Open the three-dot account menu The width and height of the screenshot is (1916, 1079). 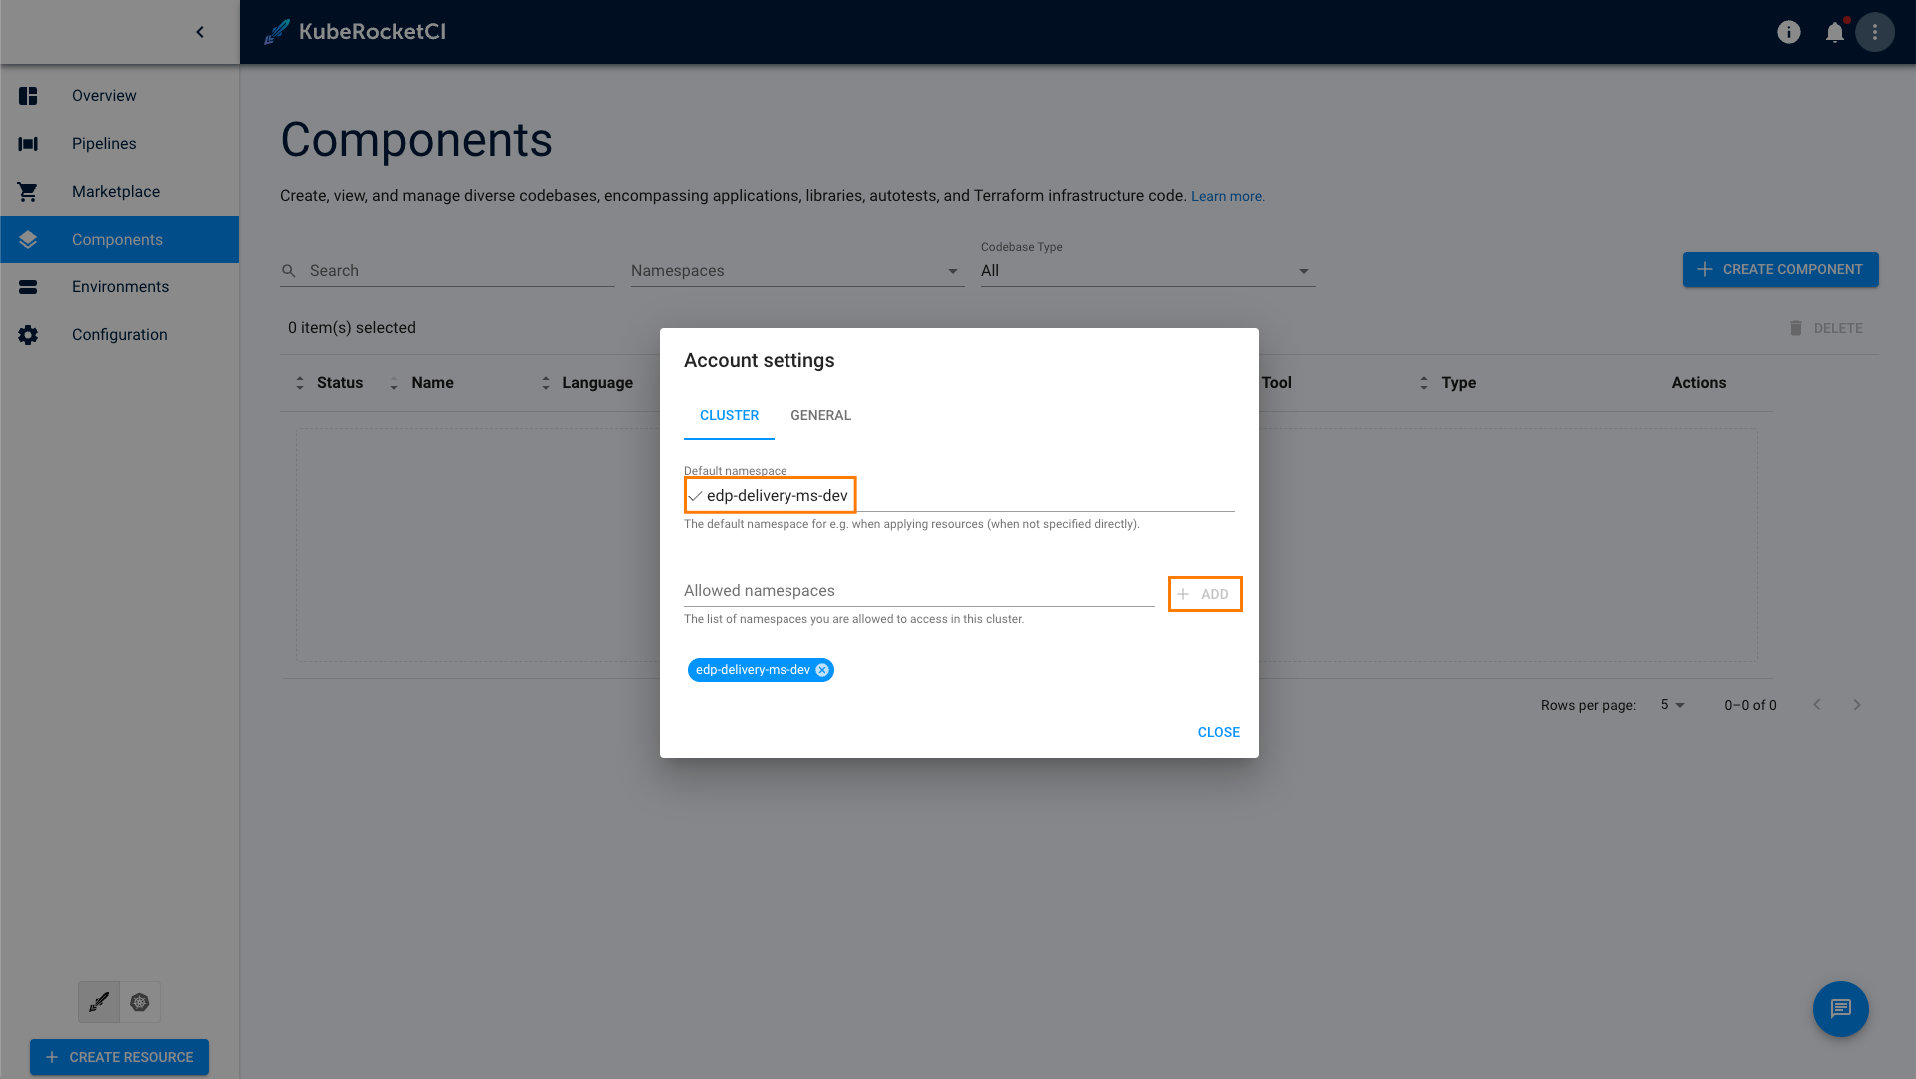1875,32
